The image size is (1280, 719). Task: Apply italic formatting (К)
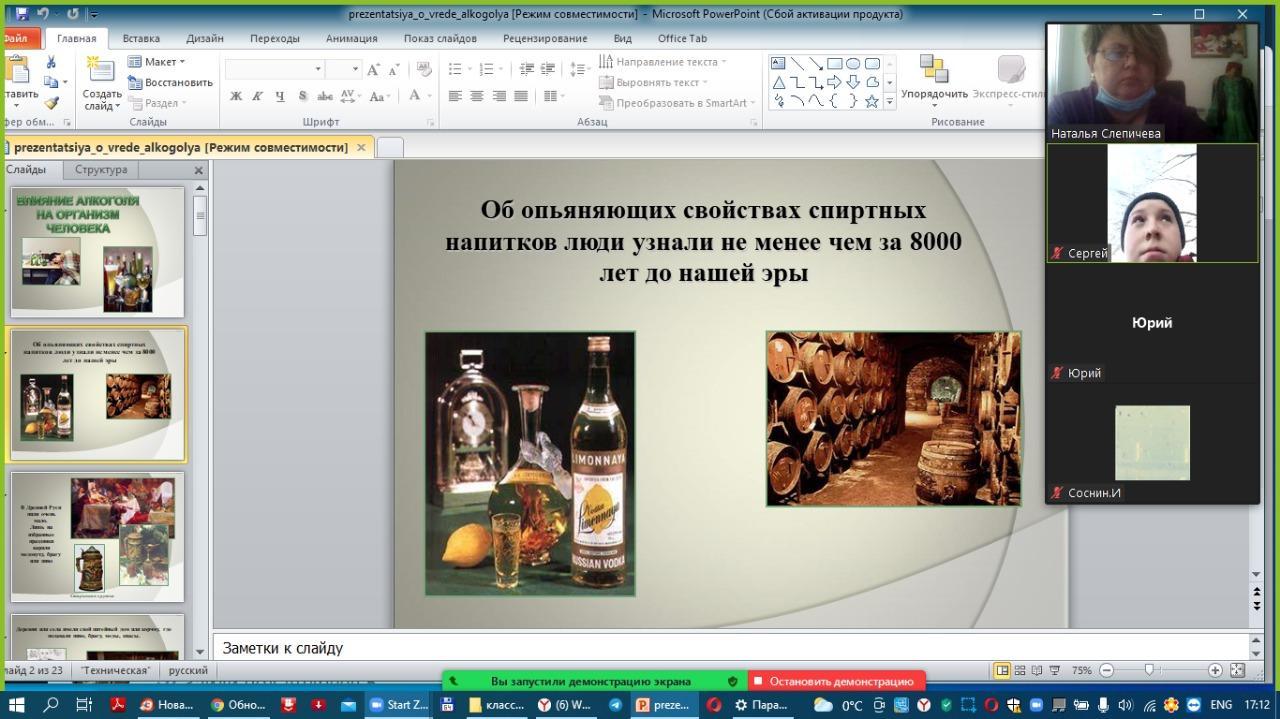[x=257, y=97]
